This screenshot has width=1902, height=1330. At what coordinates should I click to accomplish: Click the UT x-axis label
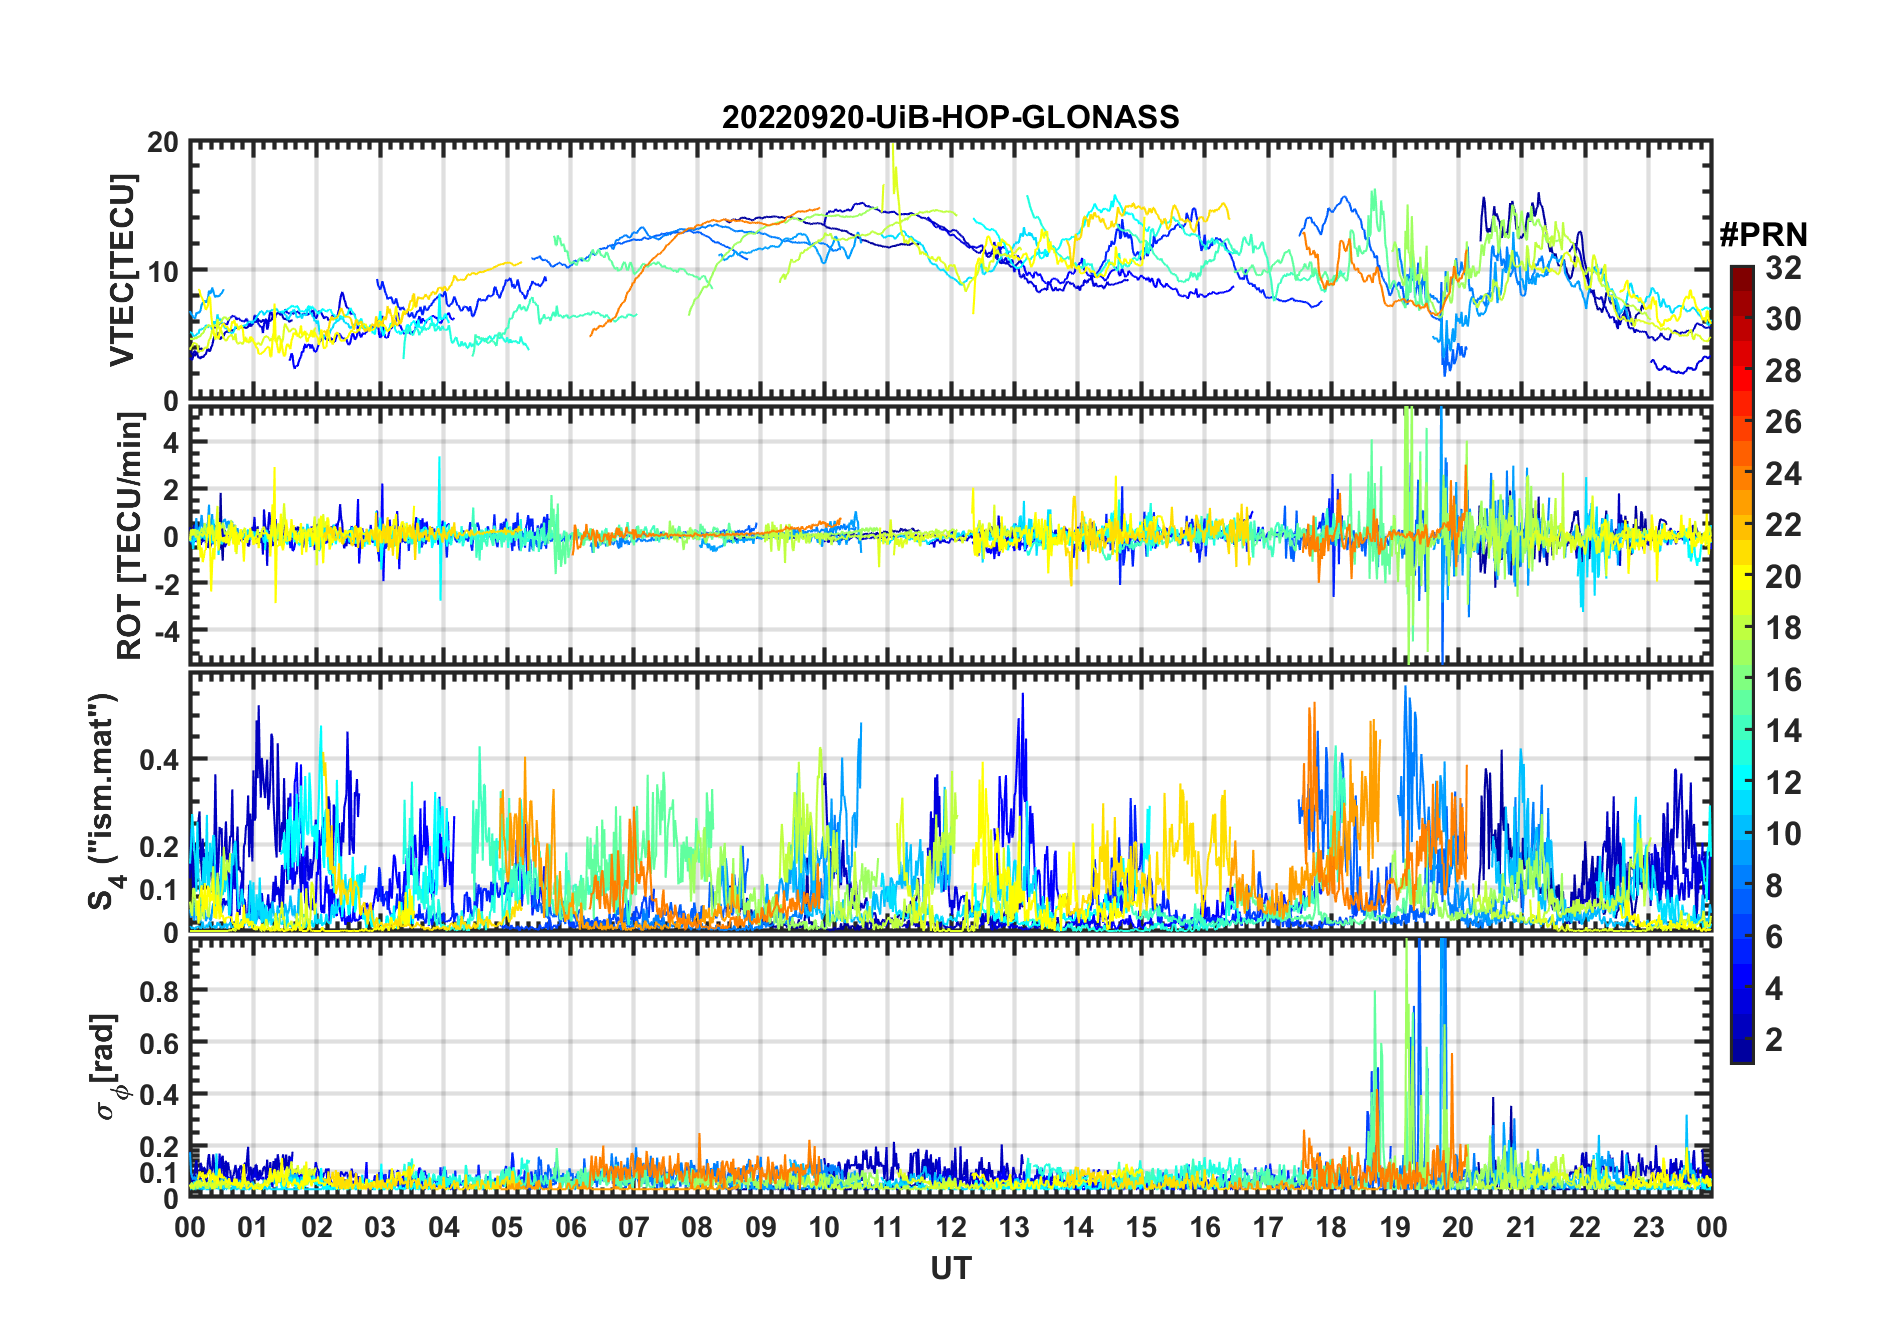(x=950, y=1269)
